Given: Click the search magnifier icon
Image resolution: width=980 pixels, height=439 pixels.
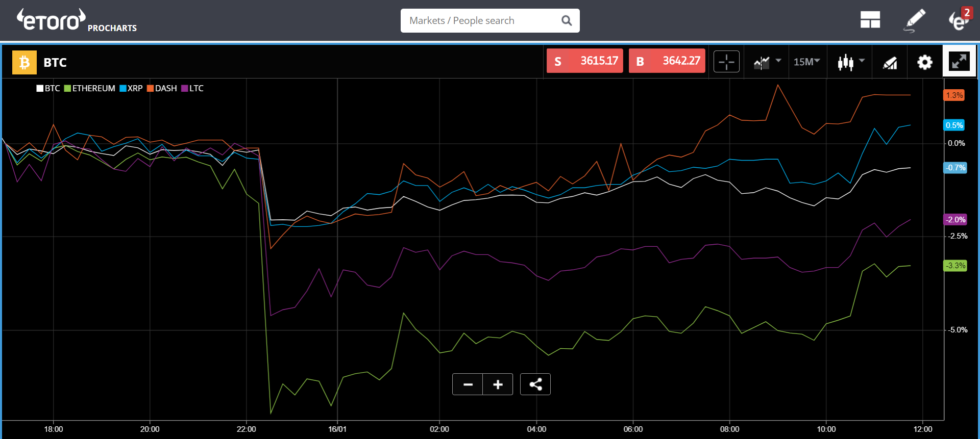Looking at the screenshot, I should click(x=567, y=20).
